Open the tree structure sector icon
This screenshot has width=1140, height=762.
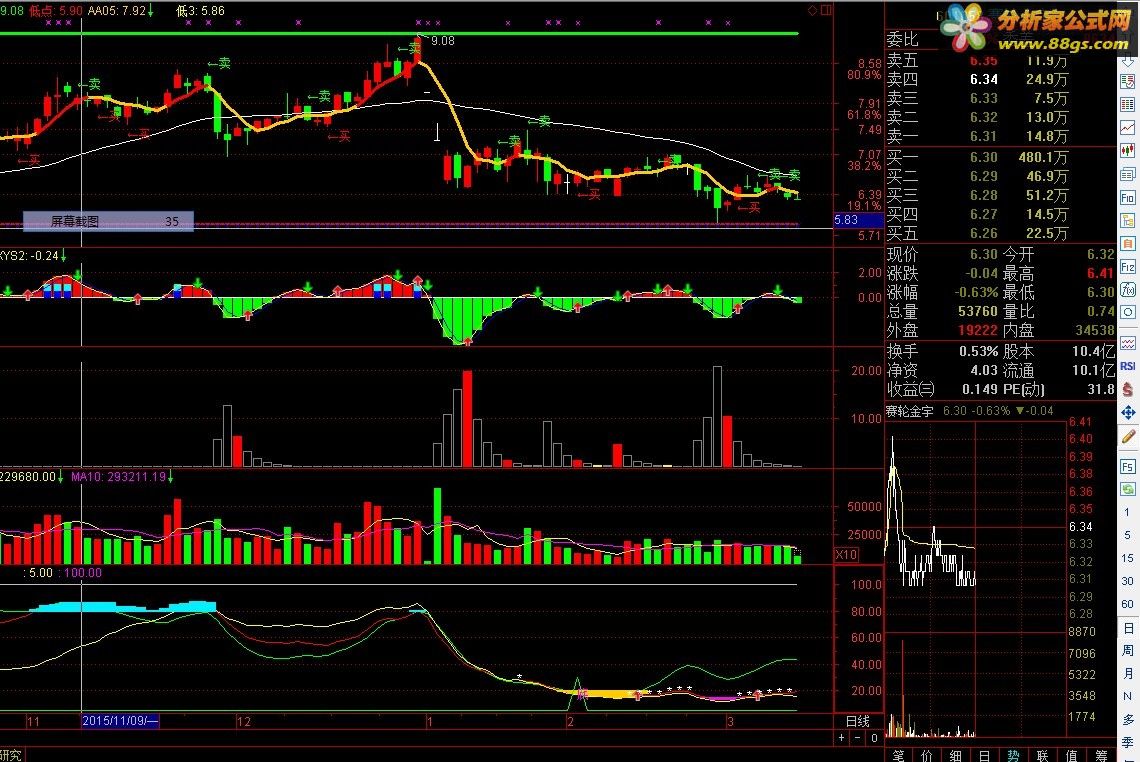click(x=1128, y=220)
